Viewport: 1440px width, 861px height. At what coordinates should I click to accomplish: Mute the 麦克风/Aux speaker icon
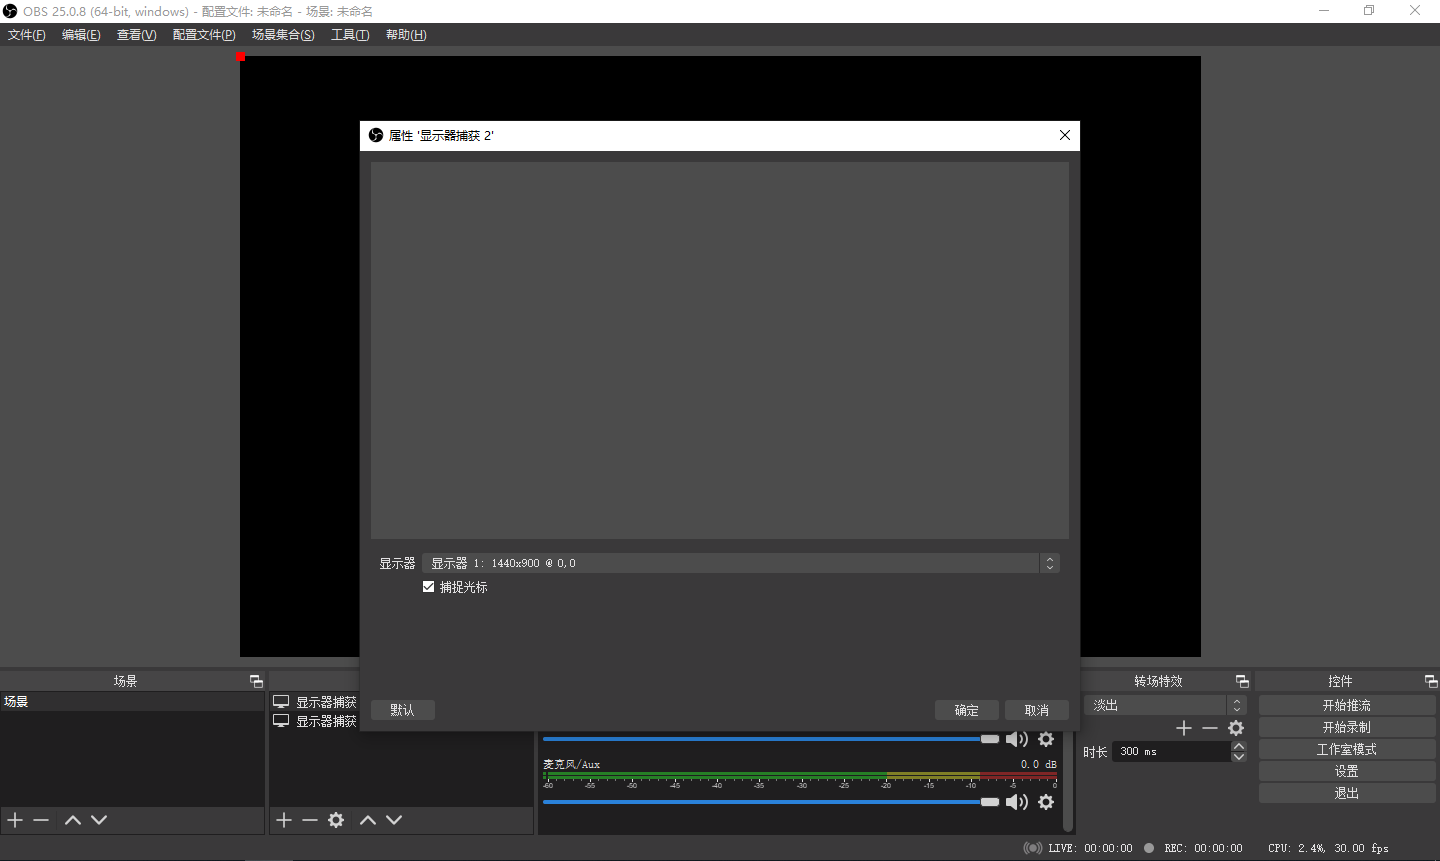(1017, 802)
